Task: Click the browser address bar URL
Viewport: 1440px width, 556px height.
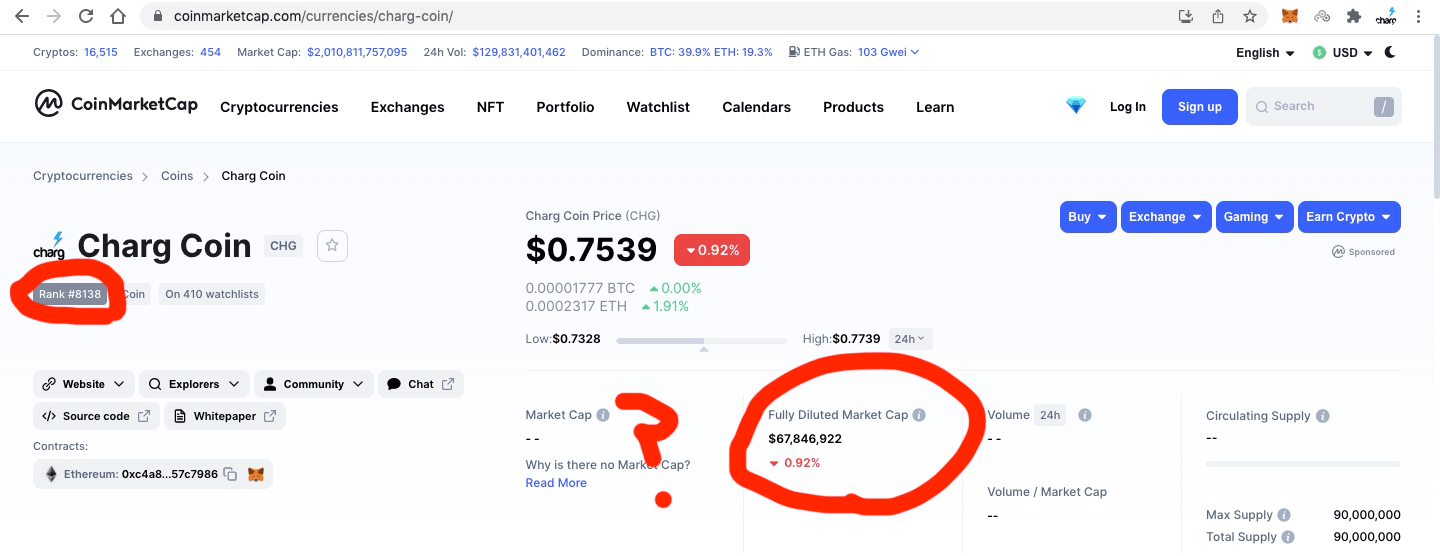Action: tap(313, 17)
